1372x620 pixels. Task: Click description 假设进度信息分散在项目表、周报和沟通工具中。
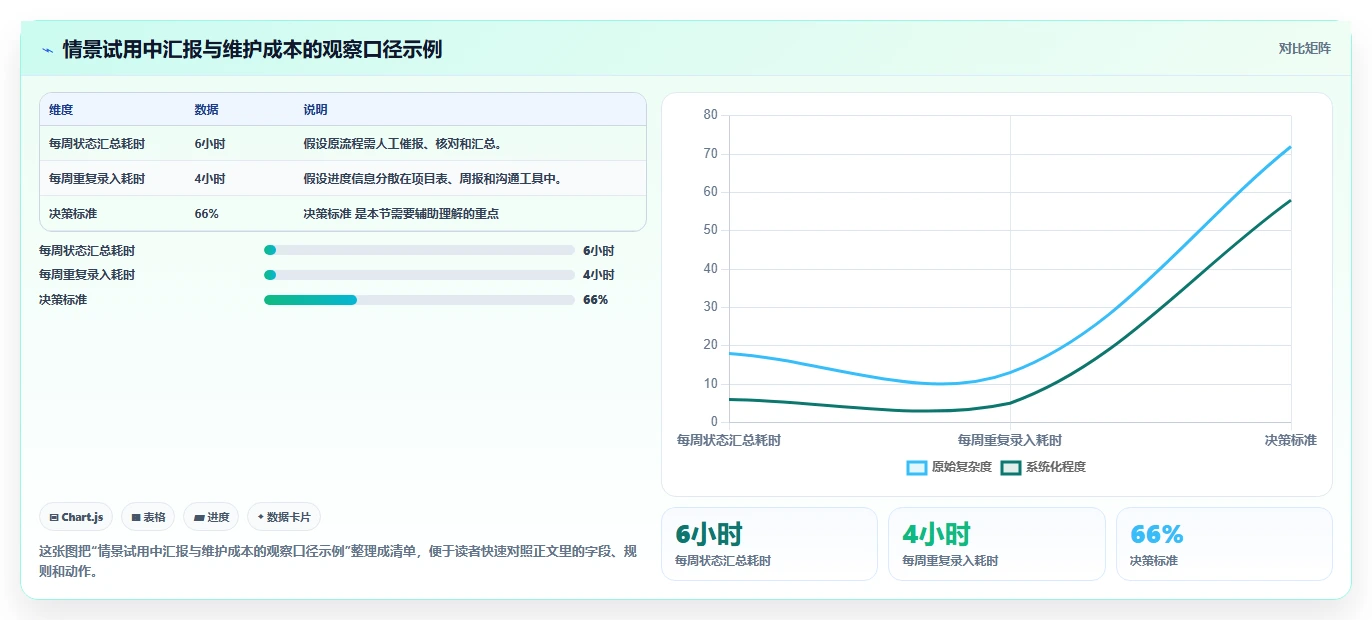(x=433, y=179)
